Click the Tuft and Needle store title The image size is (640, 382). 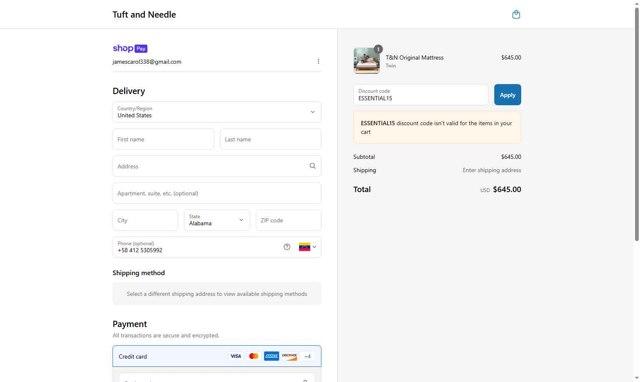pos(144,15)
